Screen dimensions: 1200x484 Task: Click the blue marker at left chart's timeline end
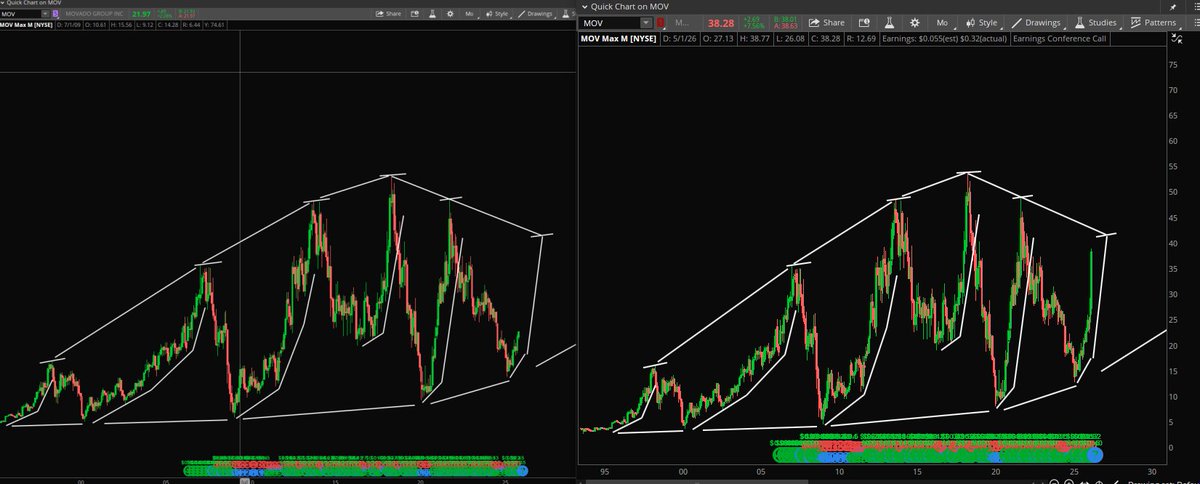[x=522, y=470]
